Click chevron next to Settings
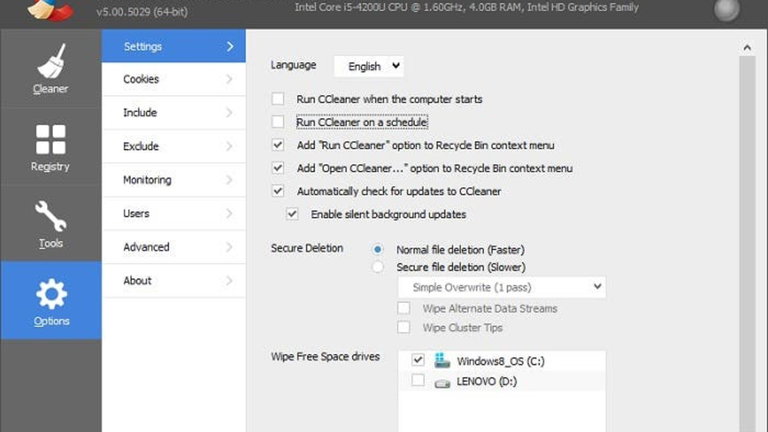The width and height of the screenshot is (768, 432). 230,46
